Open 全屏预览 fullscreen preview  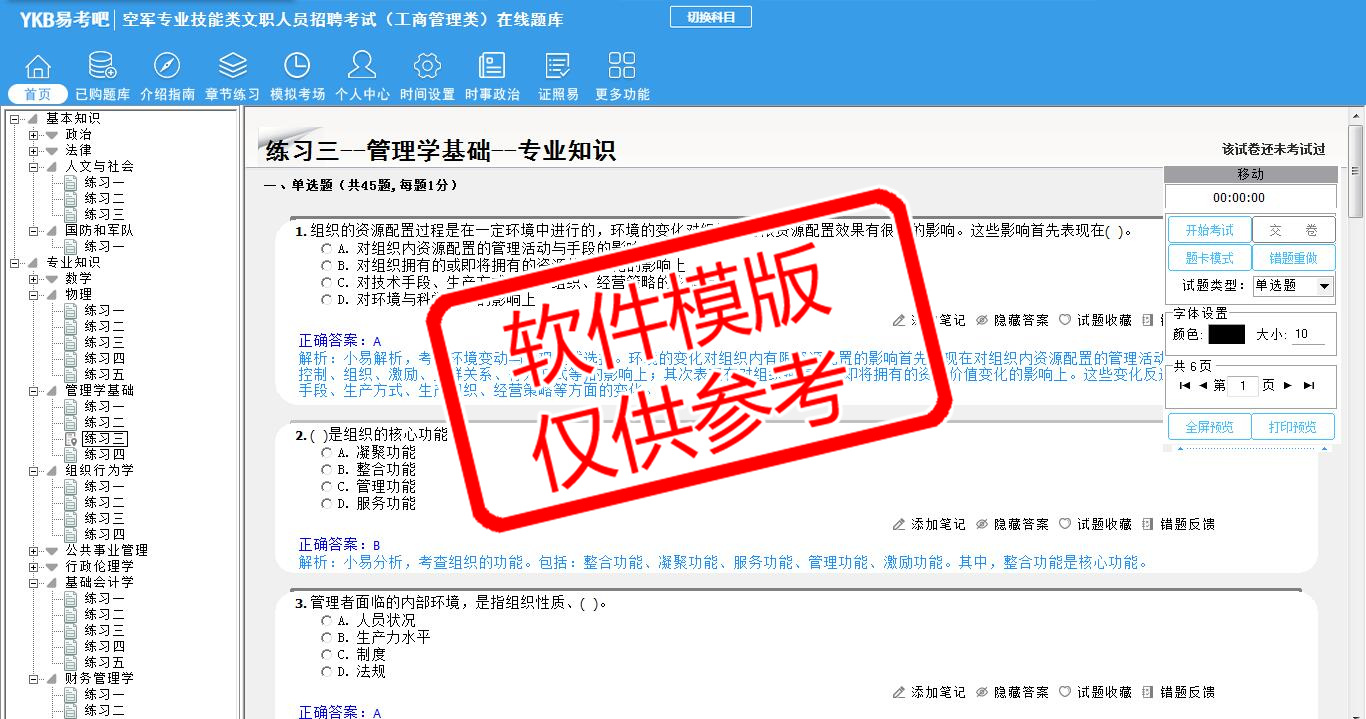coord(1209,427)
